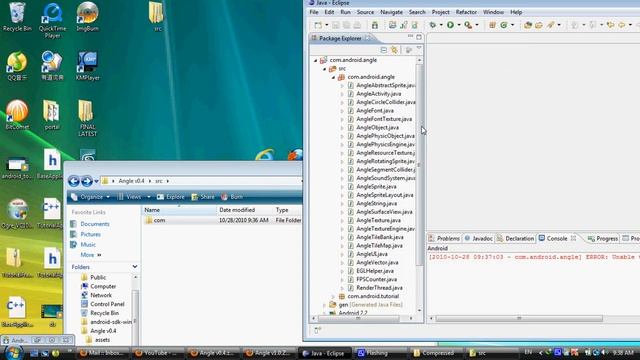Open the Project menu in Eclipse
The image size is (640, 360).
pos(440,12)
